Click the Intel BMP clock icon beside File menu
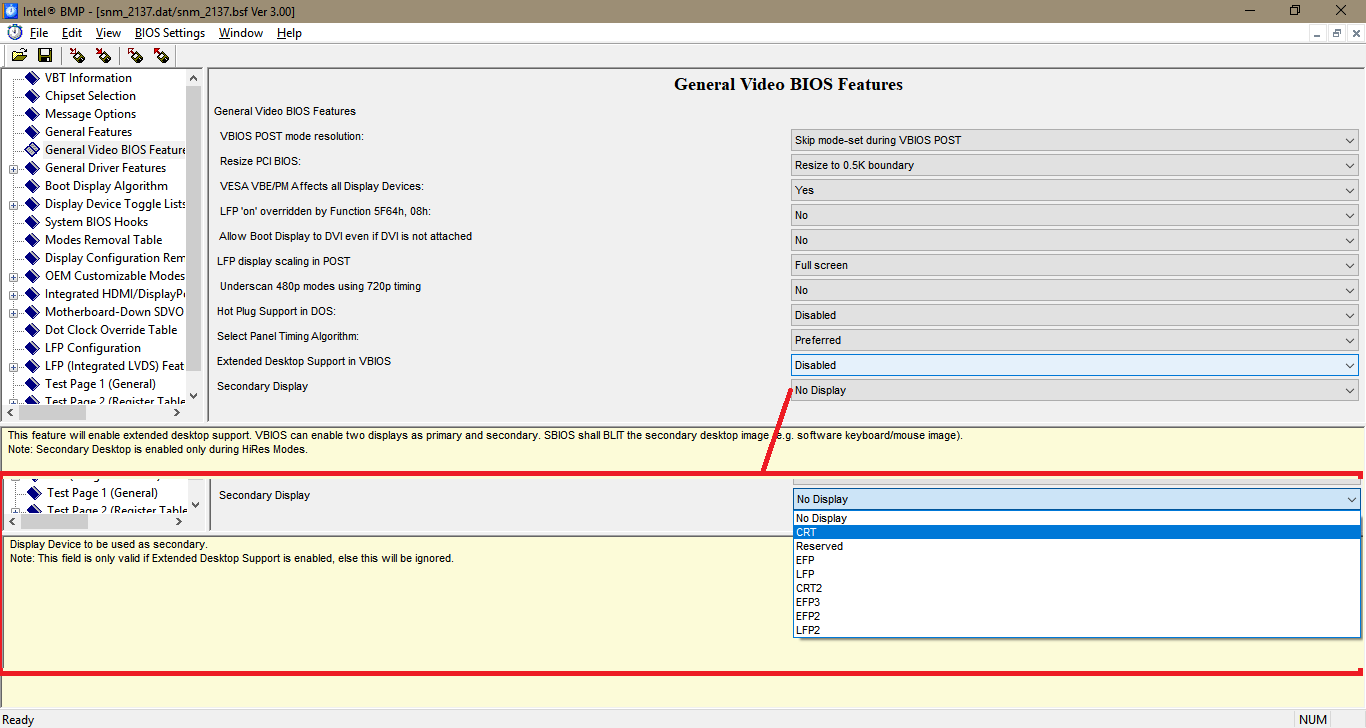Image resolution: width=1366 pixels, height=728 pixels. [x=15, y=33]
